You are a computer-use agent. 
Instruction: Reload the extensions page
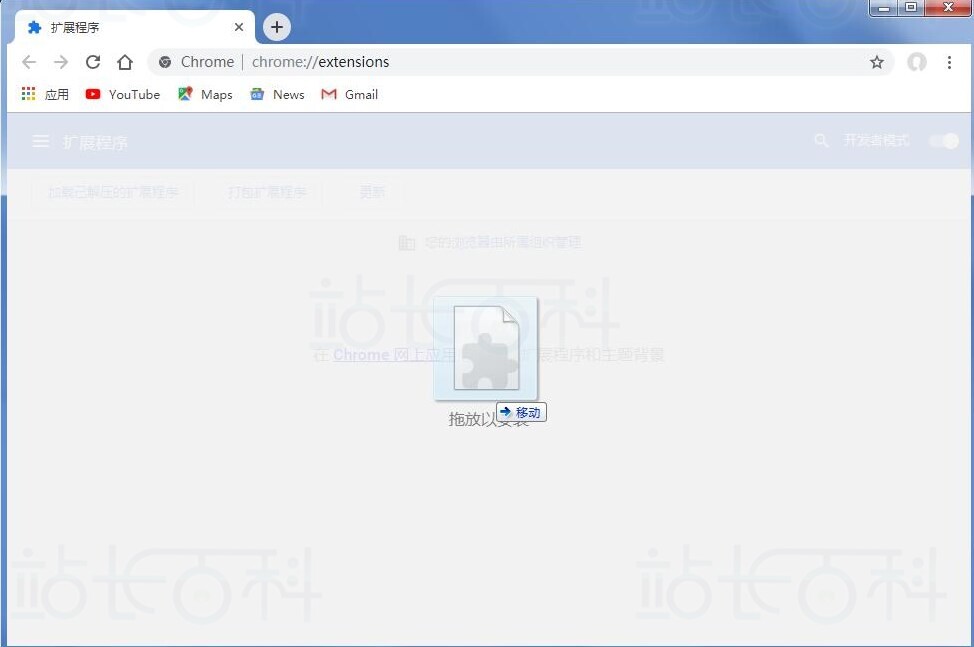point(93,62)
